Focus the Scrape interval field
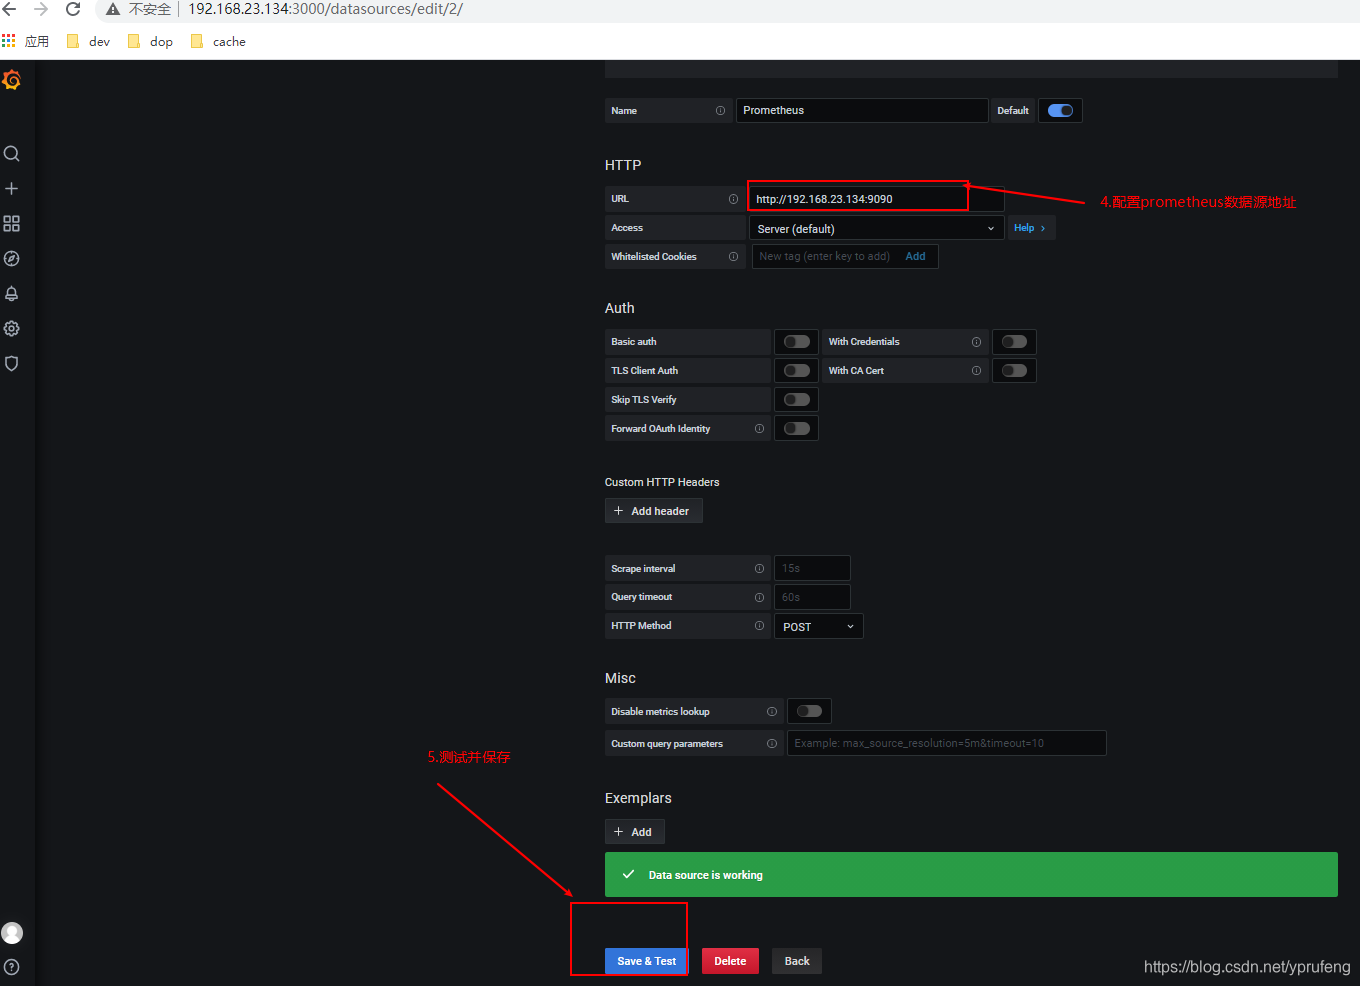Image resolution: width=1360 pixels, height=986 pixels. point(812,569)
